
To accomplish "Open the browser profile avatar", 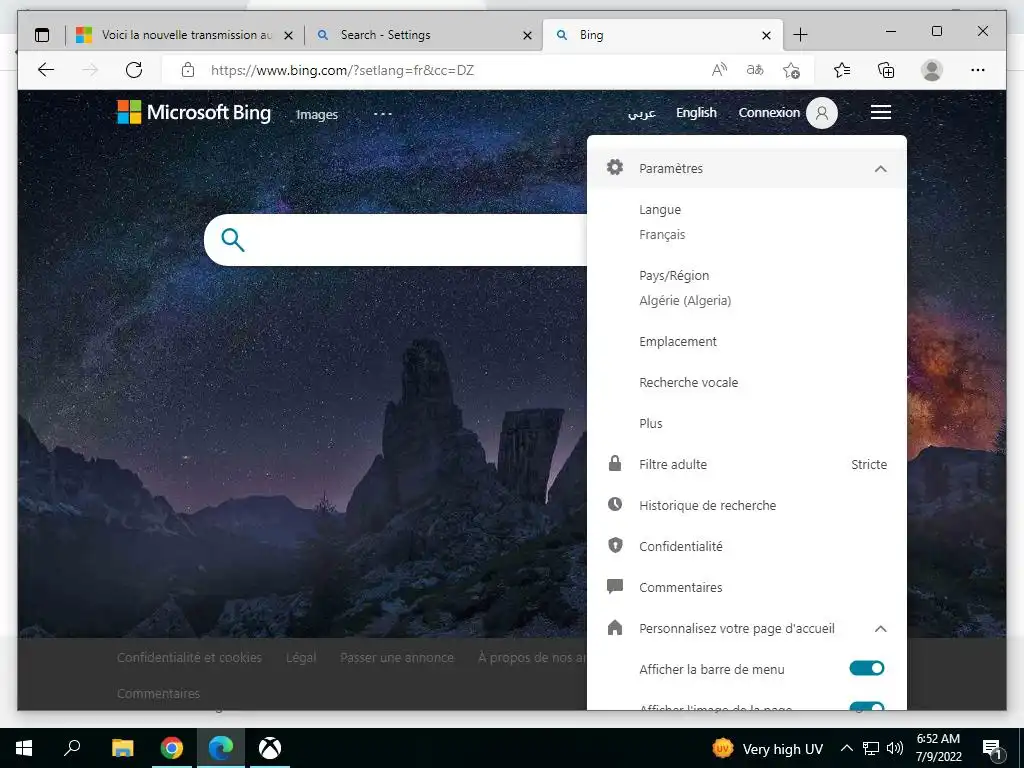I will coord(932,70).
